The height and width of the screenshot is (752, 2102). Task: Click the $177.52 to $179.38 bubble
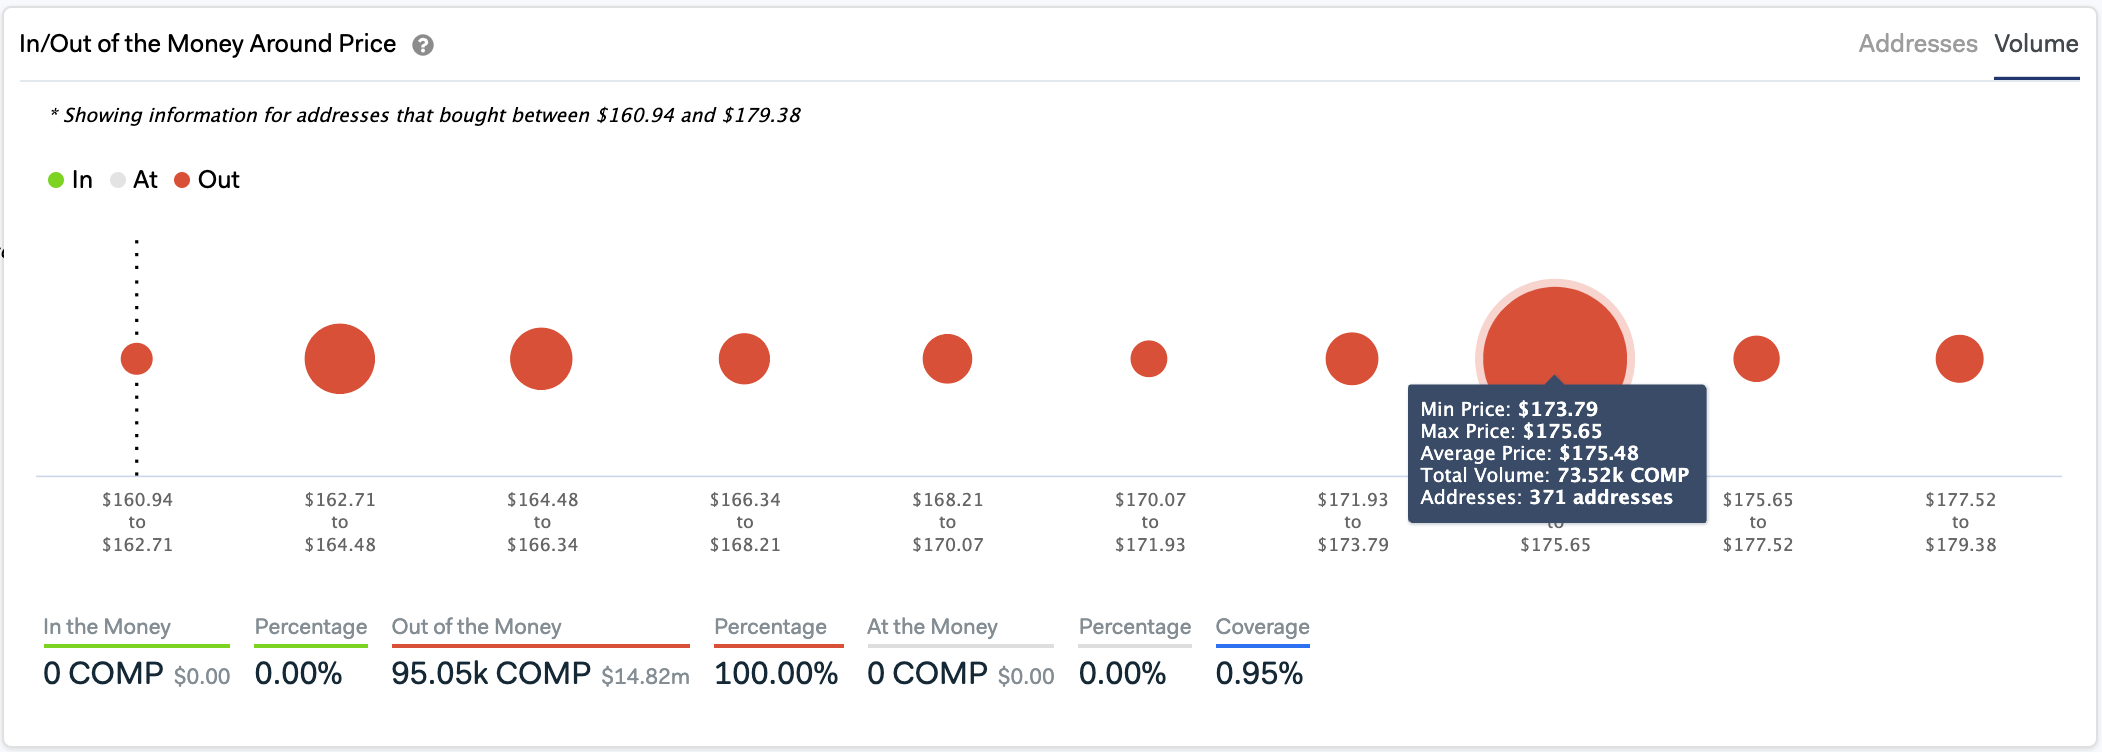pos(1959,358)
